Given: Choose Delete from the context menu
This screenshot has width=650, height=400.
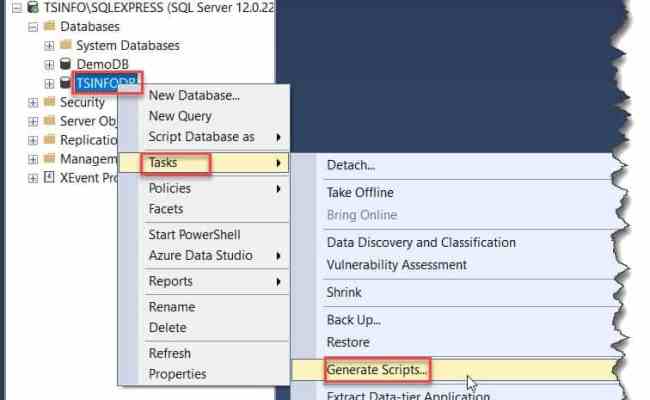Looking at the screenshot, I should click(x=204, y=327).
